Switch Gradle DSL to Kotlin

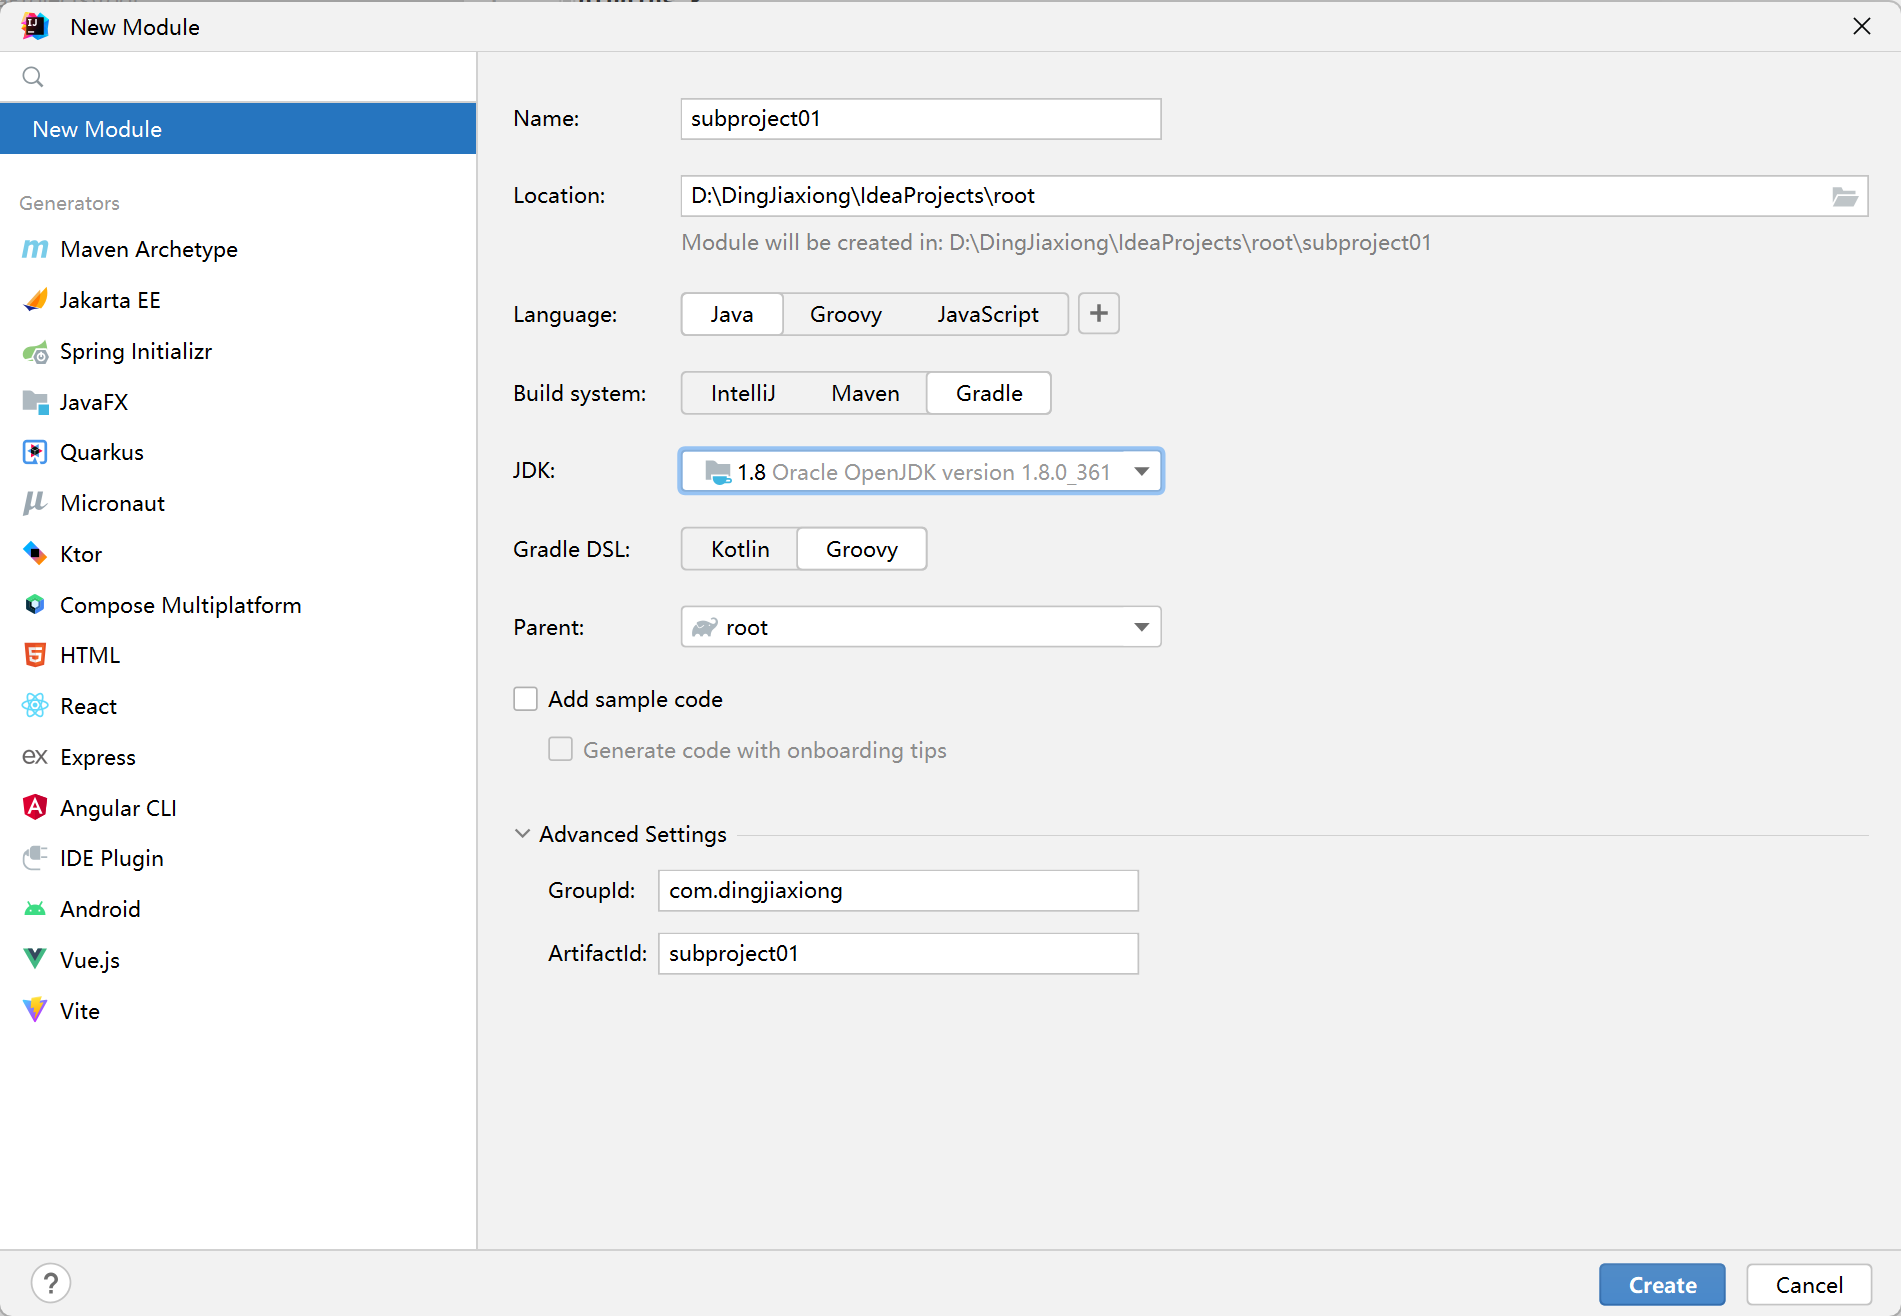point(739,548)
